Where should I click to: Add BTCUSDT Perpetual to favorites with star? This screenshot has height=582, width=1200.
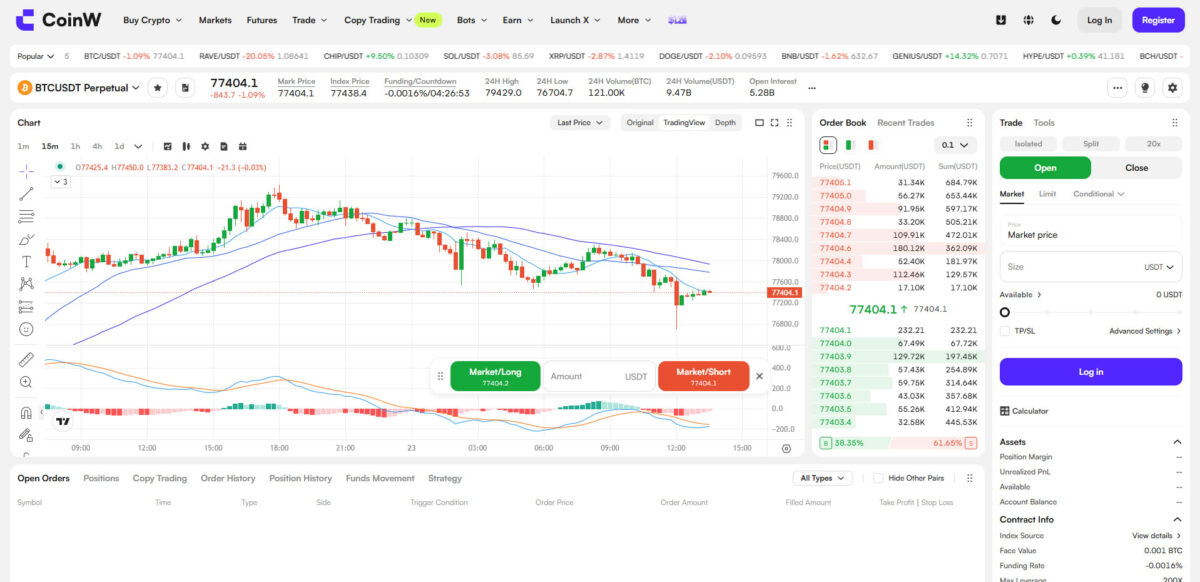(158, 88)
